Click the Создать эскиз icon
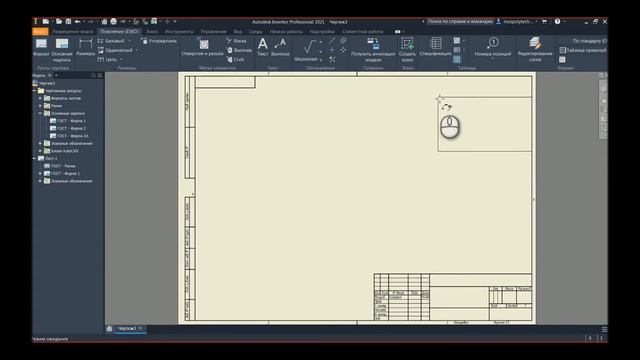640x360 pixels. tap(407, 43)
